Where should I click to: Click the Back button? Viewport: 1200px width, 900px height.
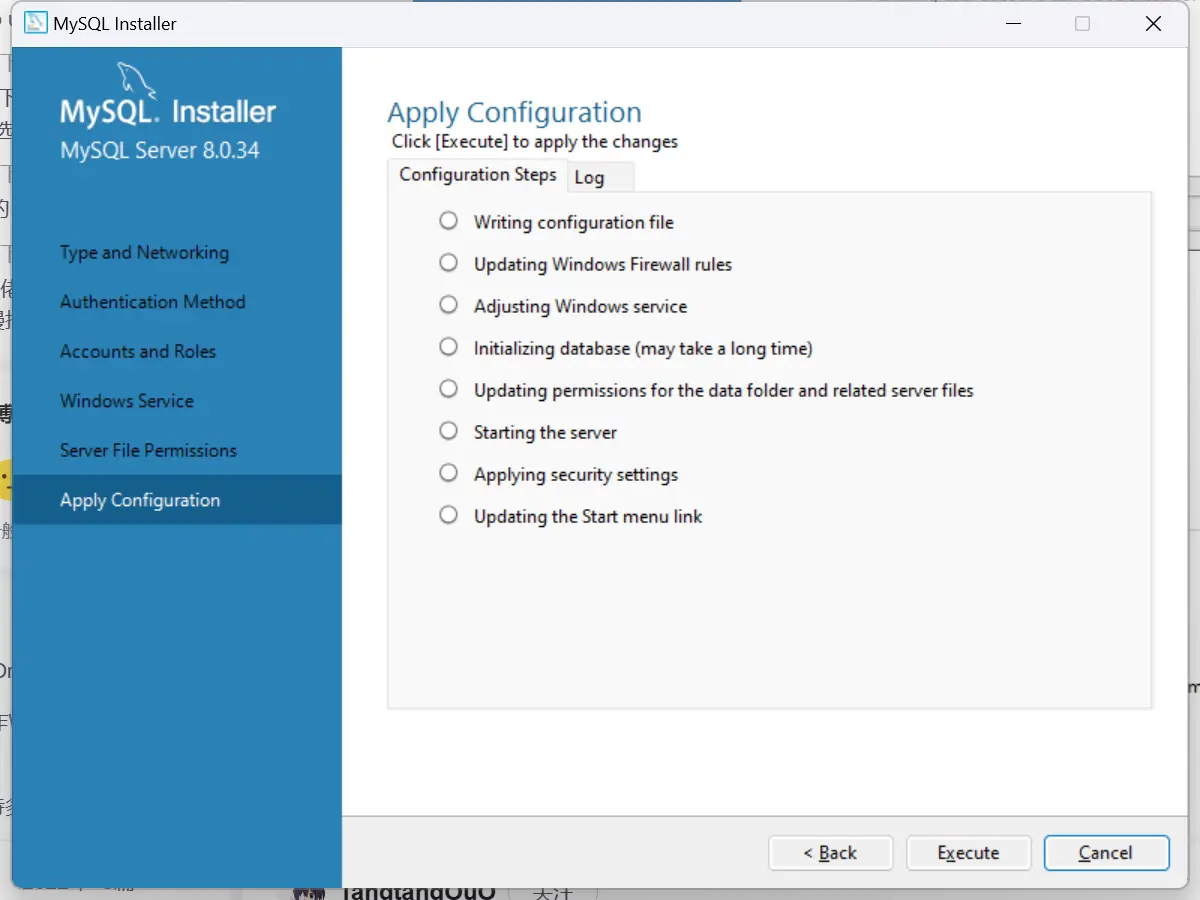(830, 853)
